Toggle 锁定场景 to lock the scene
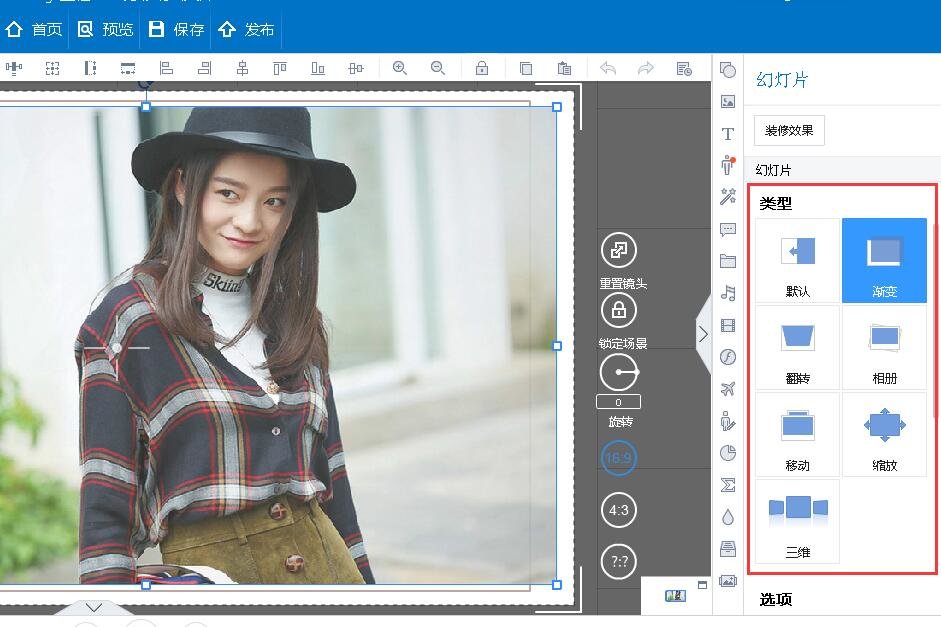 pyautogui.click(x=618, y=311)
